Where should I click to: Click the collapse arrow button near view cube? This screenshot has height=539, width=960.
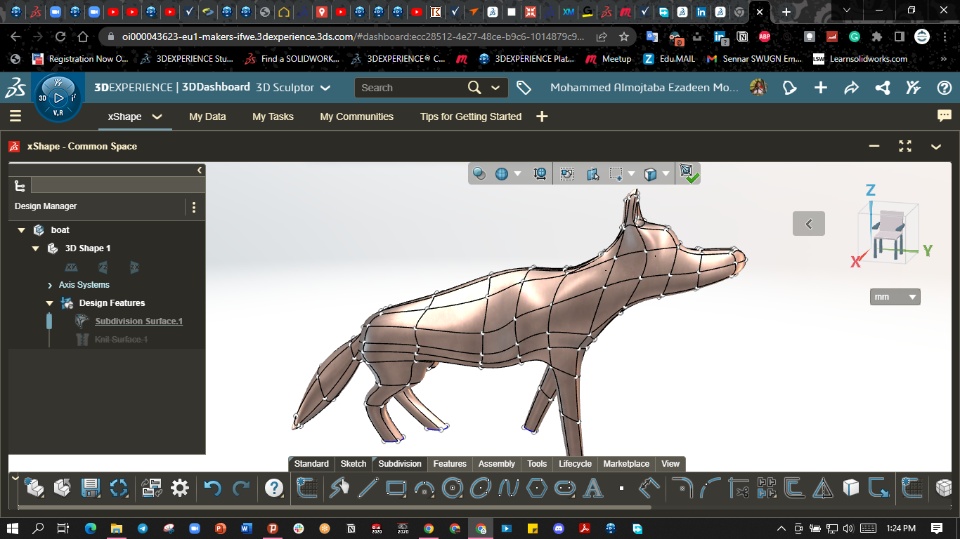point(808,224)
